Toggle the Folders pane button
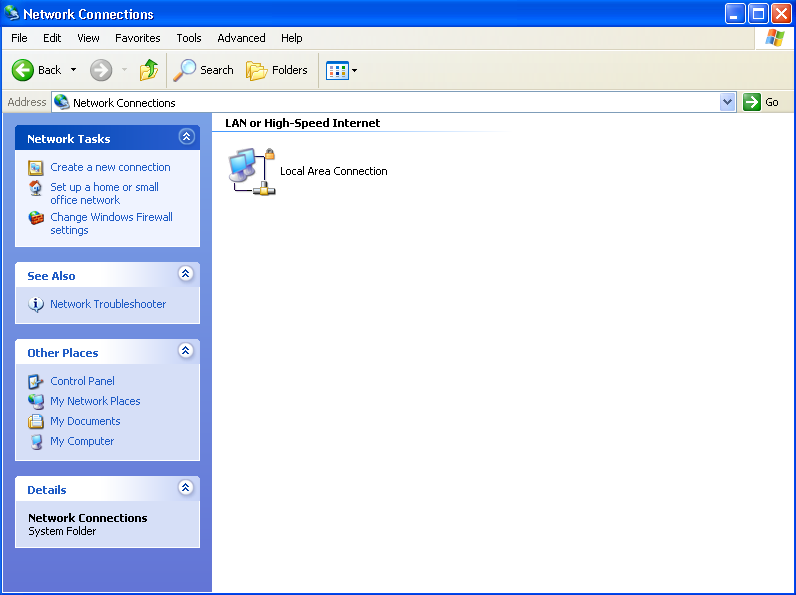 pos(277,70)
